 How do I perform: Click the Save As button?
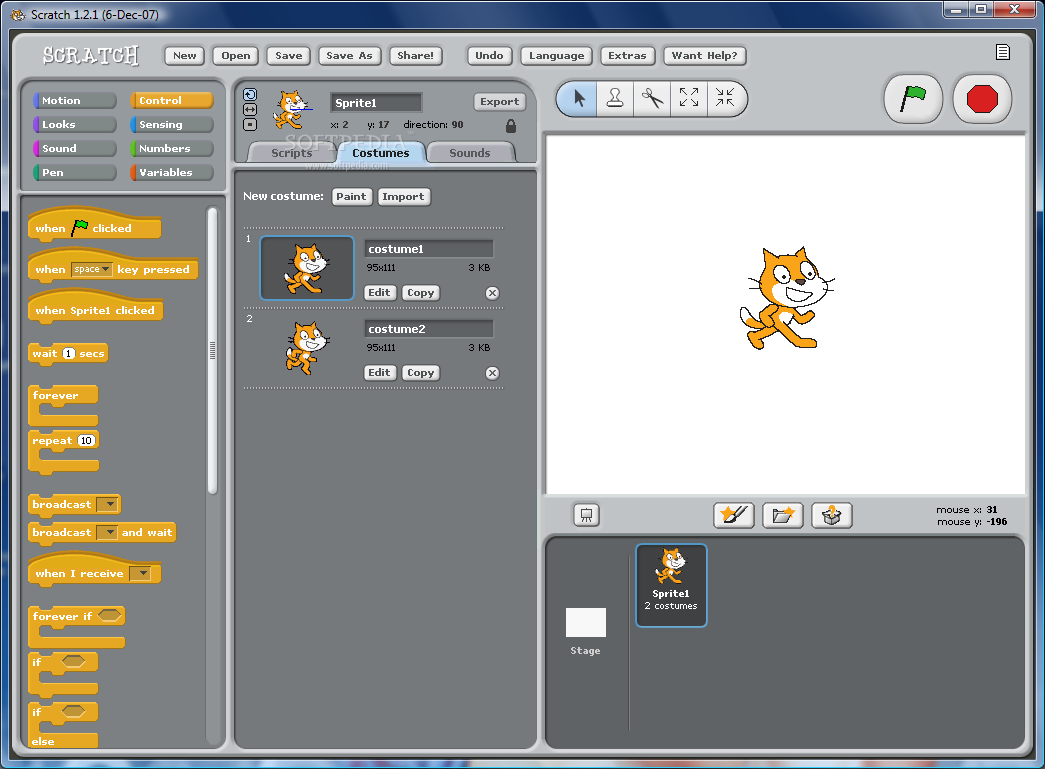(x=349, y=56)
